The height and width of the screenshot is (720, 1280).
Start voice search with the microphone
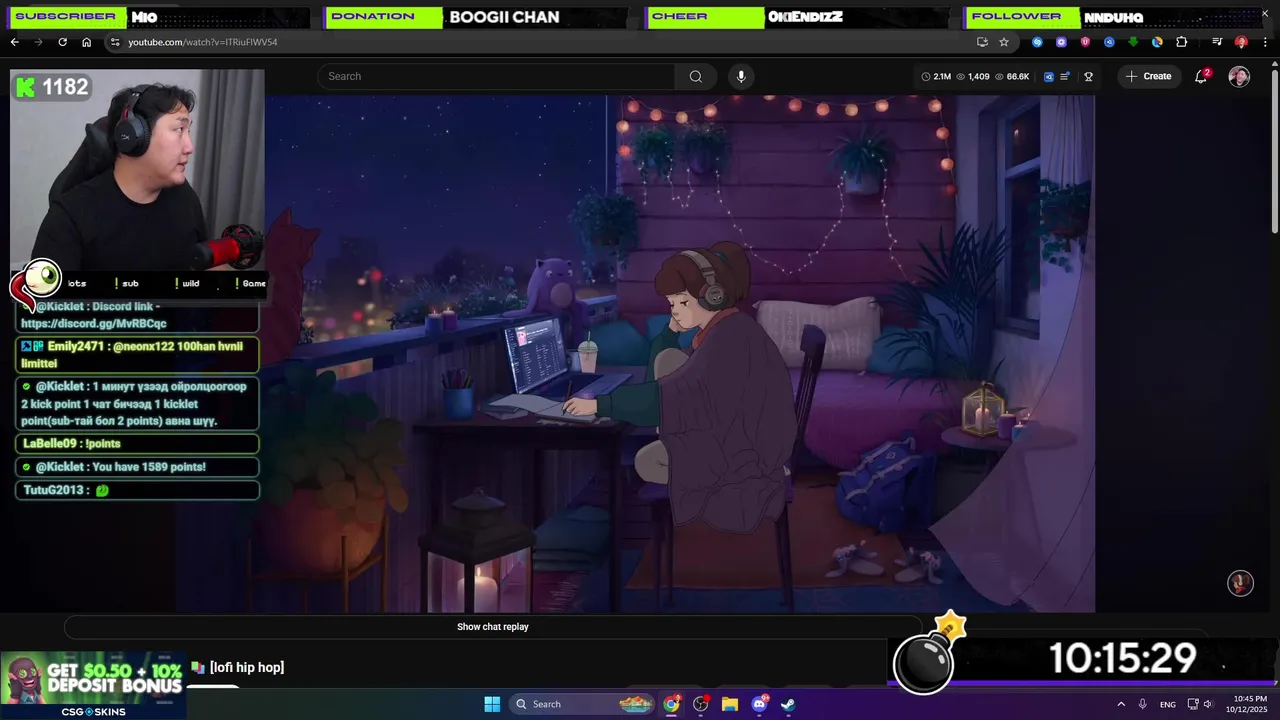pos(740,76)
